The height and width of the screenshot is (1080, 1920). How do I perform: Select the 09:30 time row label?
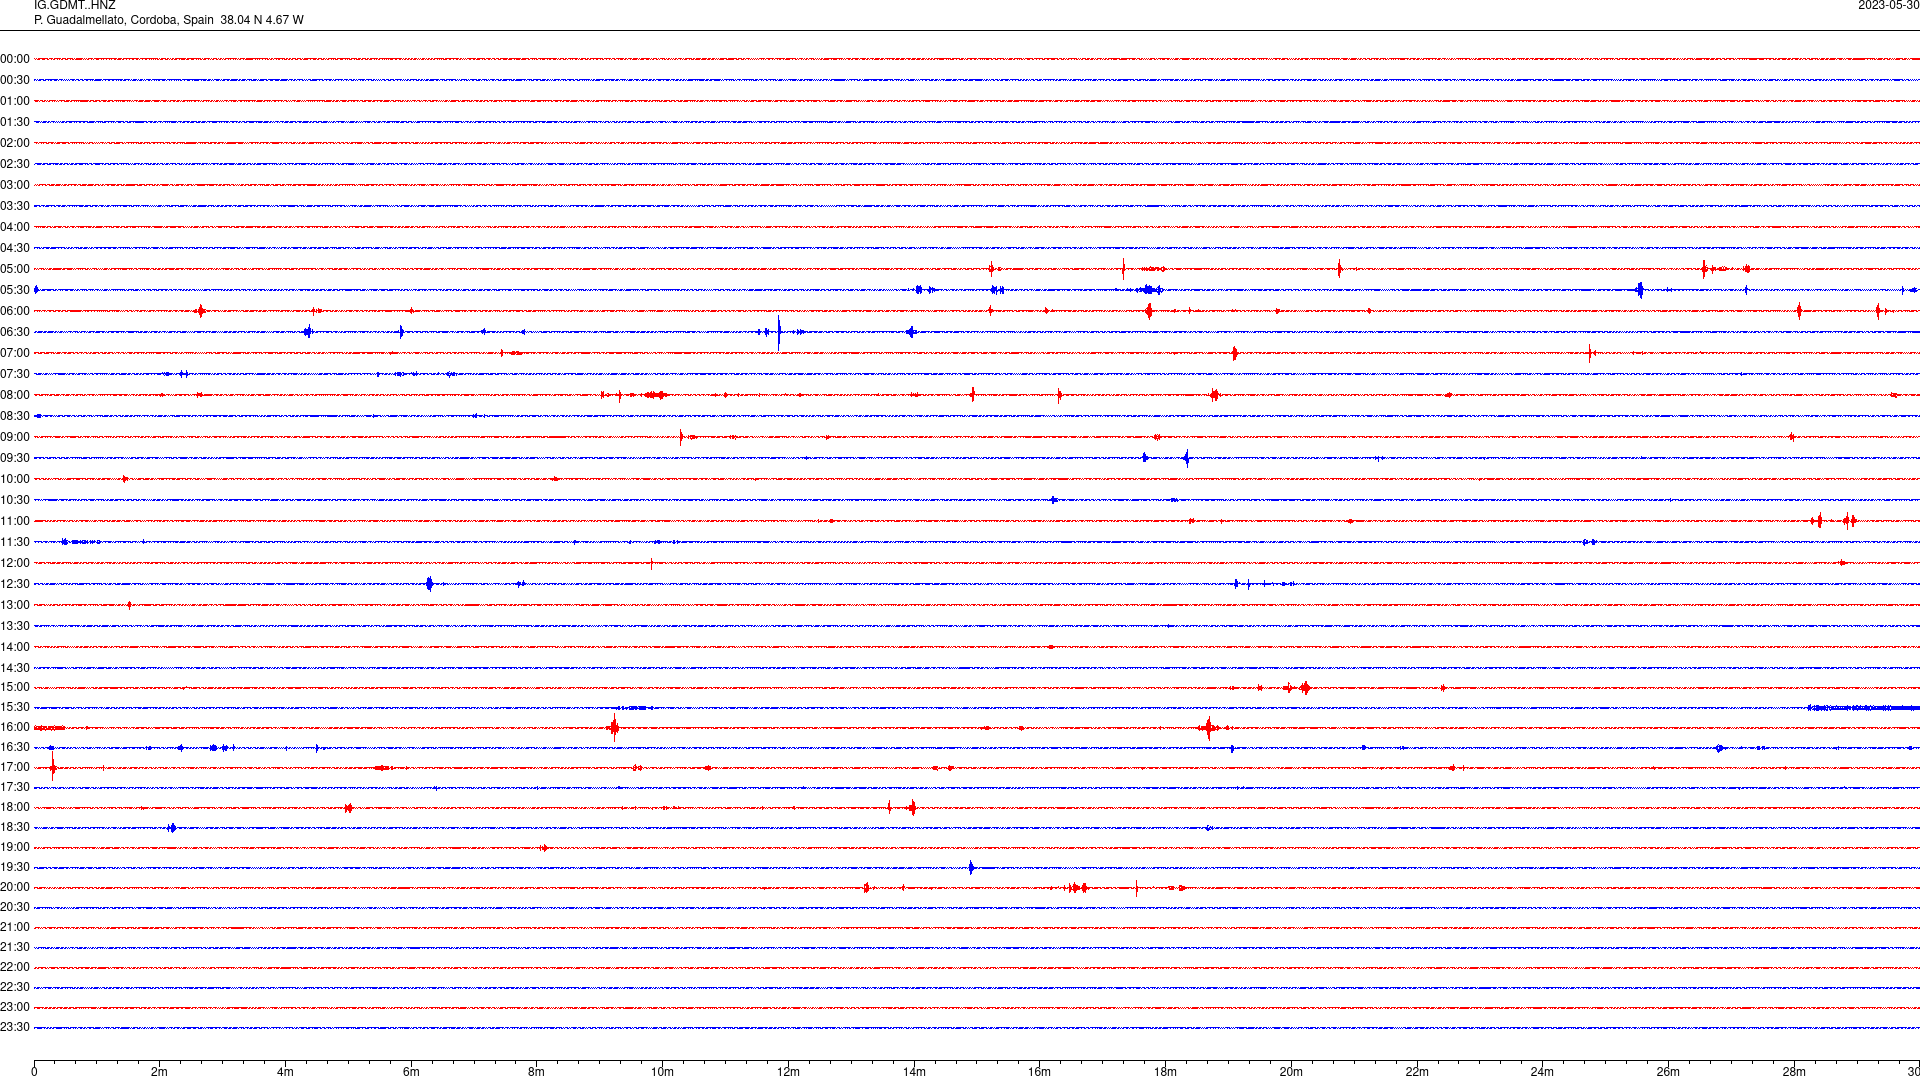pyautogui.click(x=15, y=458)
